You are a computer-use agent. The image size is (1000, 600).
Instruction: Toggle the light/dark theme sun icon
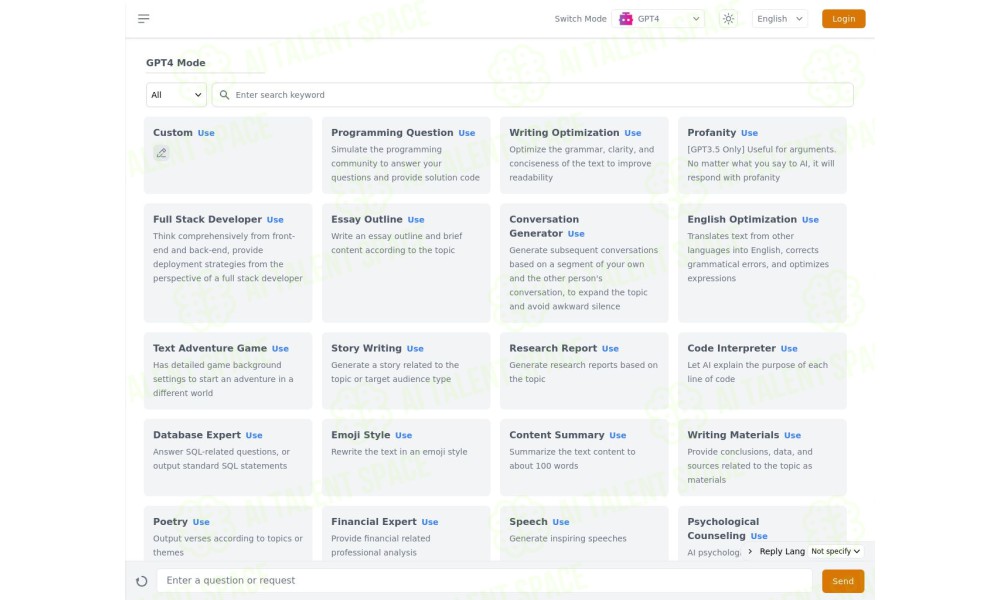coord(728,18)
